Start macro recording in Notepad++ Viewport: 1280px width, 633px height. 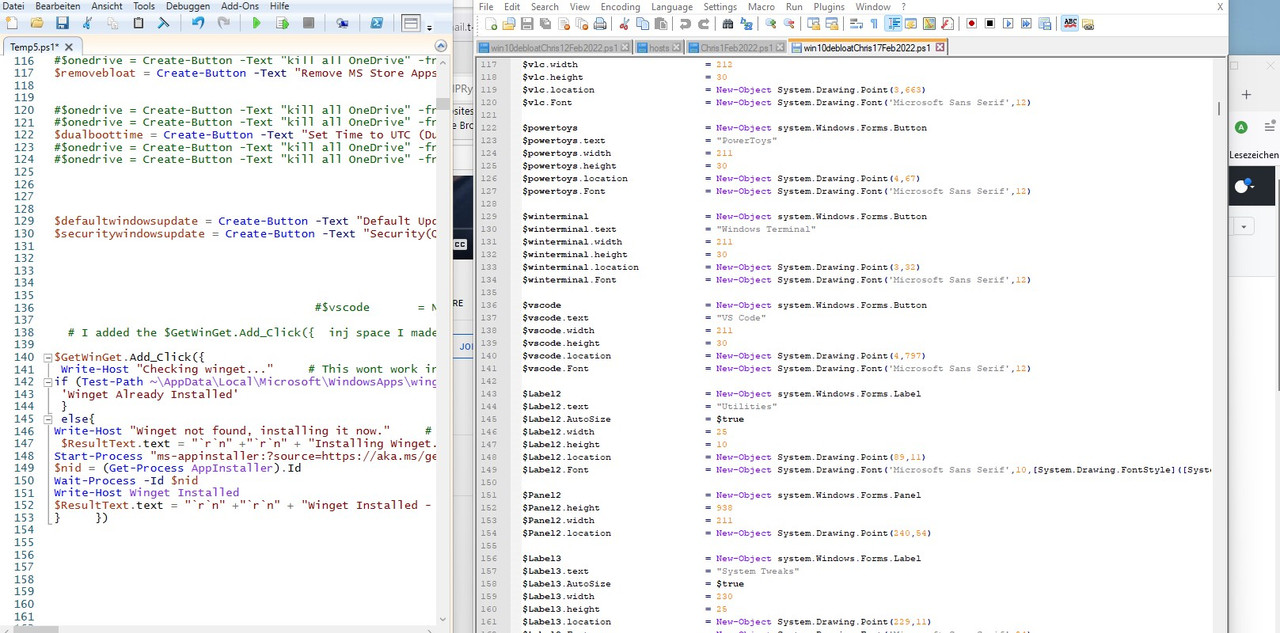972,23
